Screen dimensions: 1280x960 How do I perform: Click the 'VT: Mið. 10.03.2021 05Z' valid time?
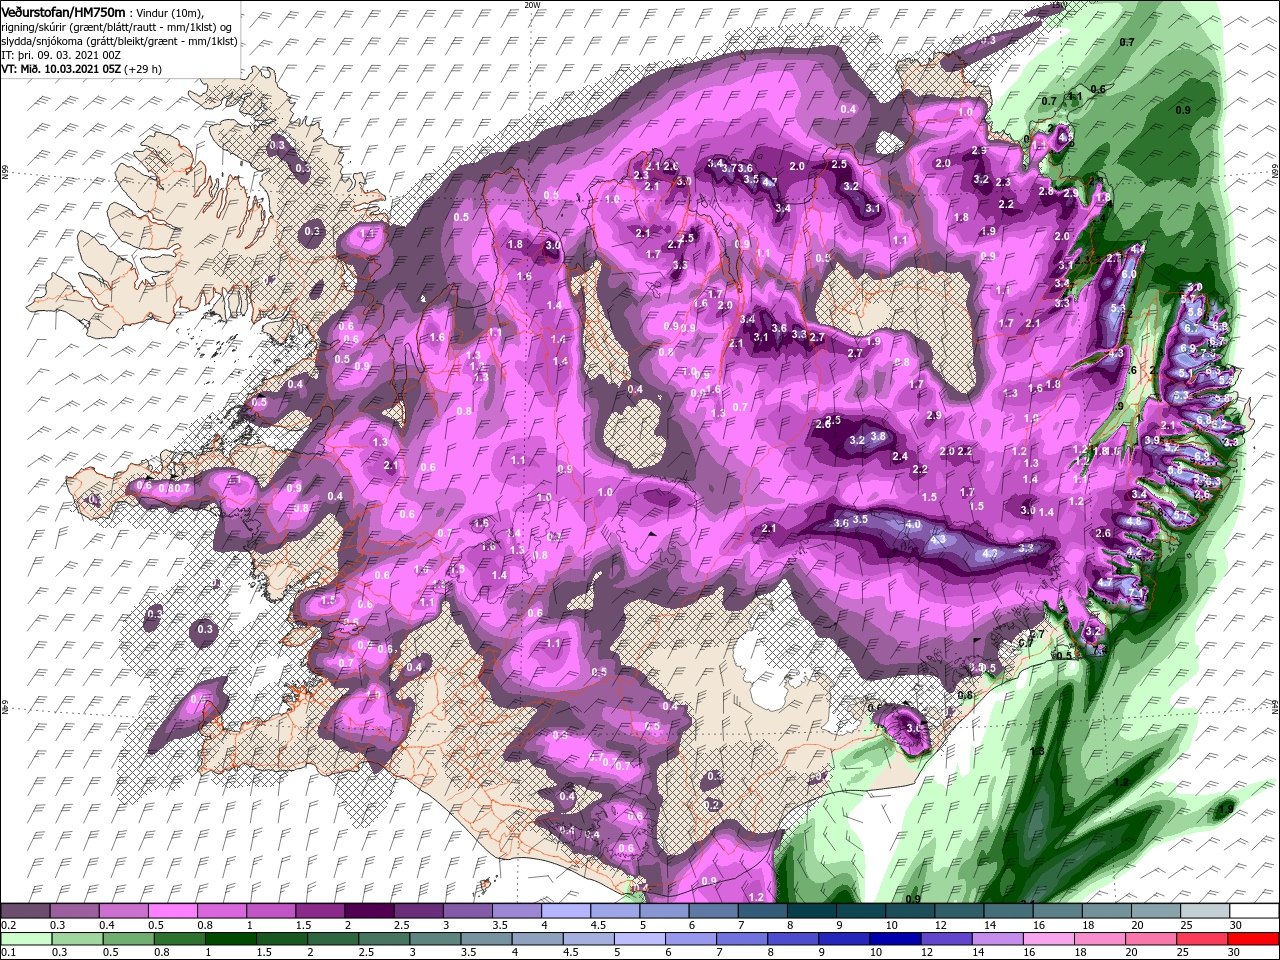61,69
